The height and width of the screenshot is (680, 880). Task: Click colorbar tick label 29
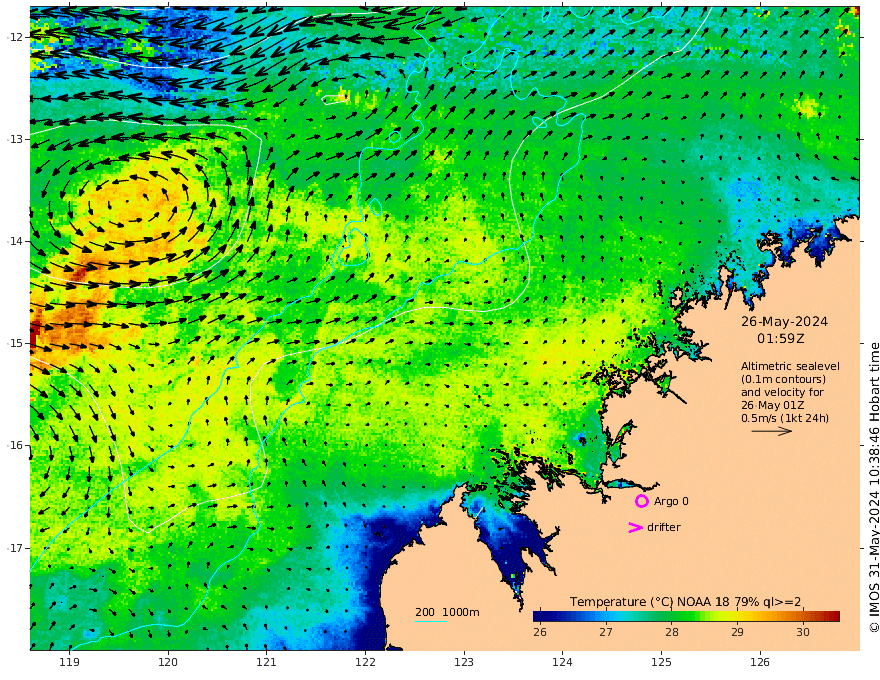737,632
